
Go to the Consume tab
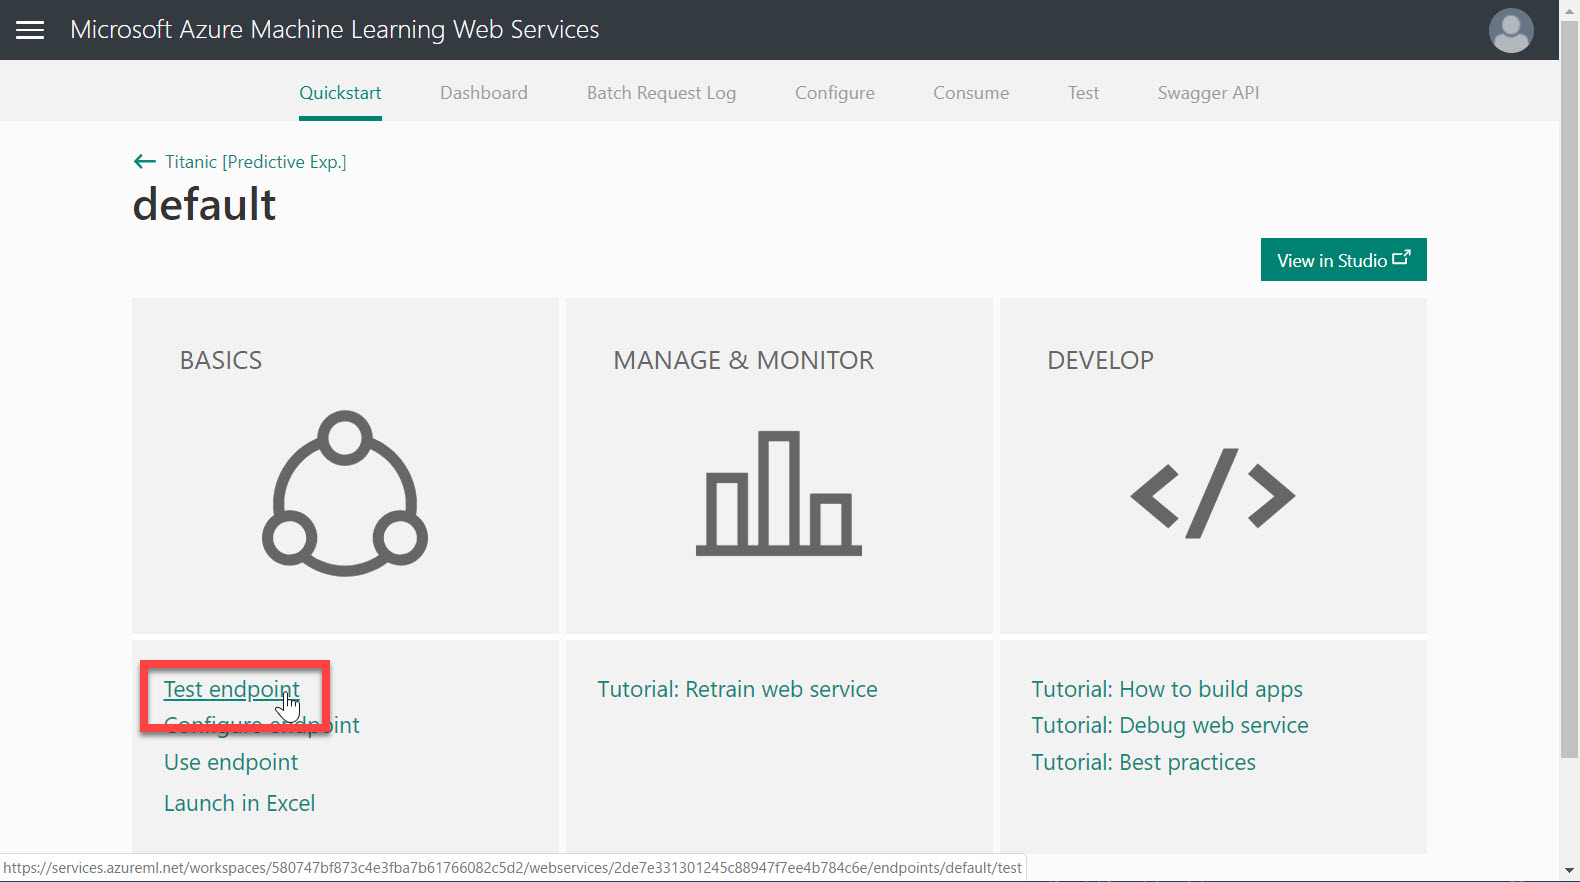[x=971, y=93]
